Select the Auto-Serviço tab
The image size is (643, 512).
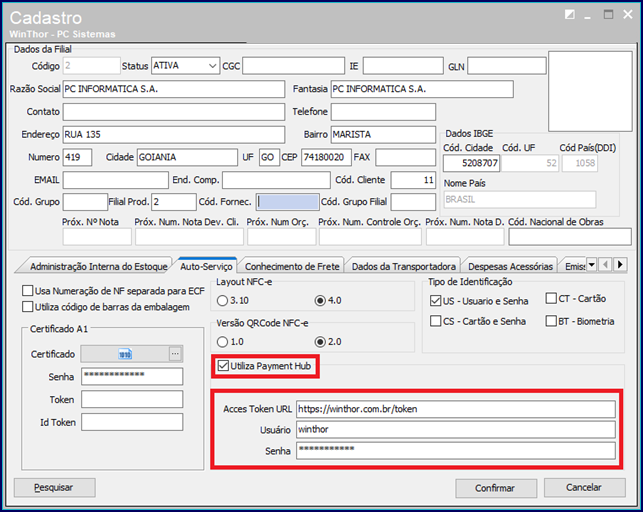(206, 266)
